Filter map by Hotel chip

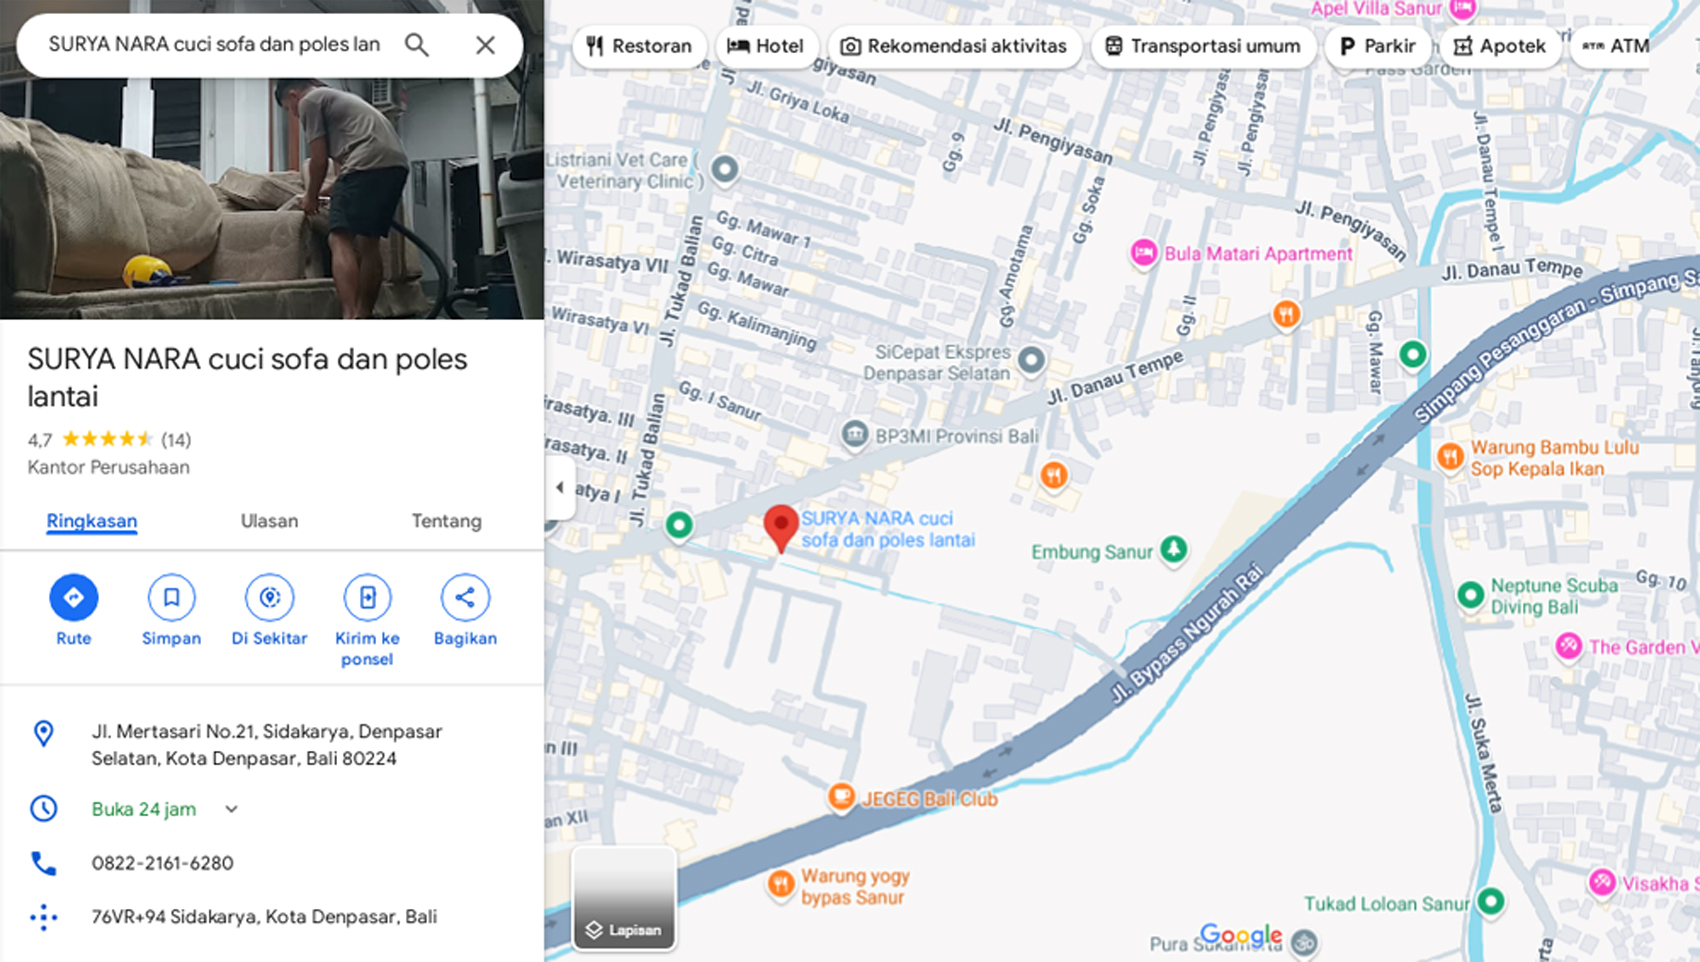click(x=766, y=46)
